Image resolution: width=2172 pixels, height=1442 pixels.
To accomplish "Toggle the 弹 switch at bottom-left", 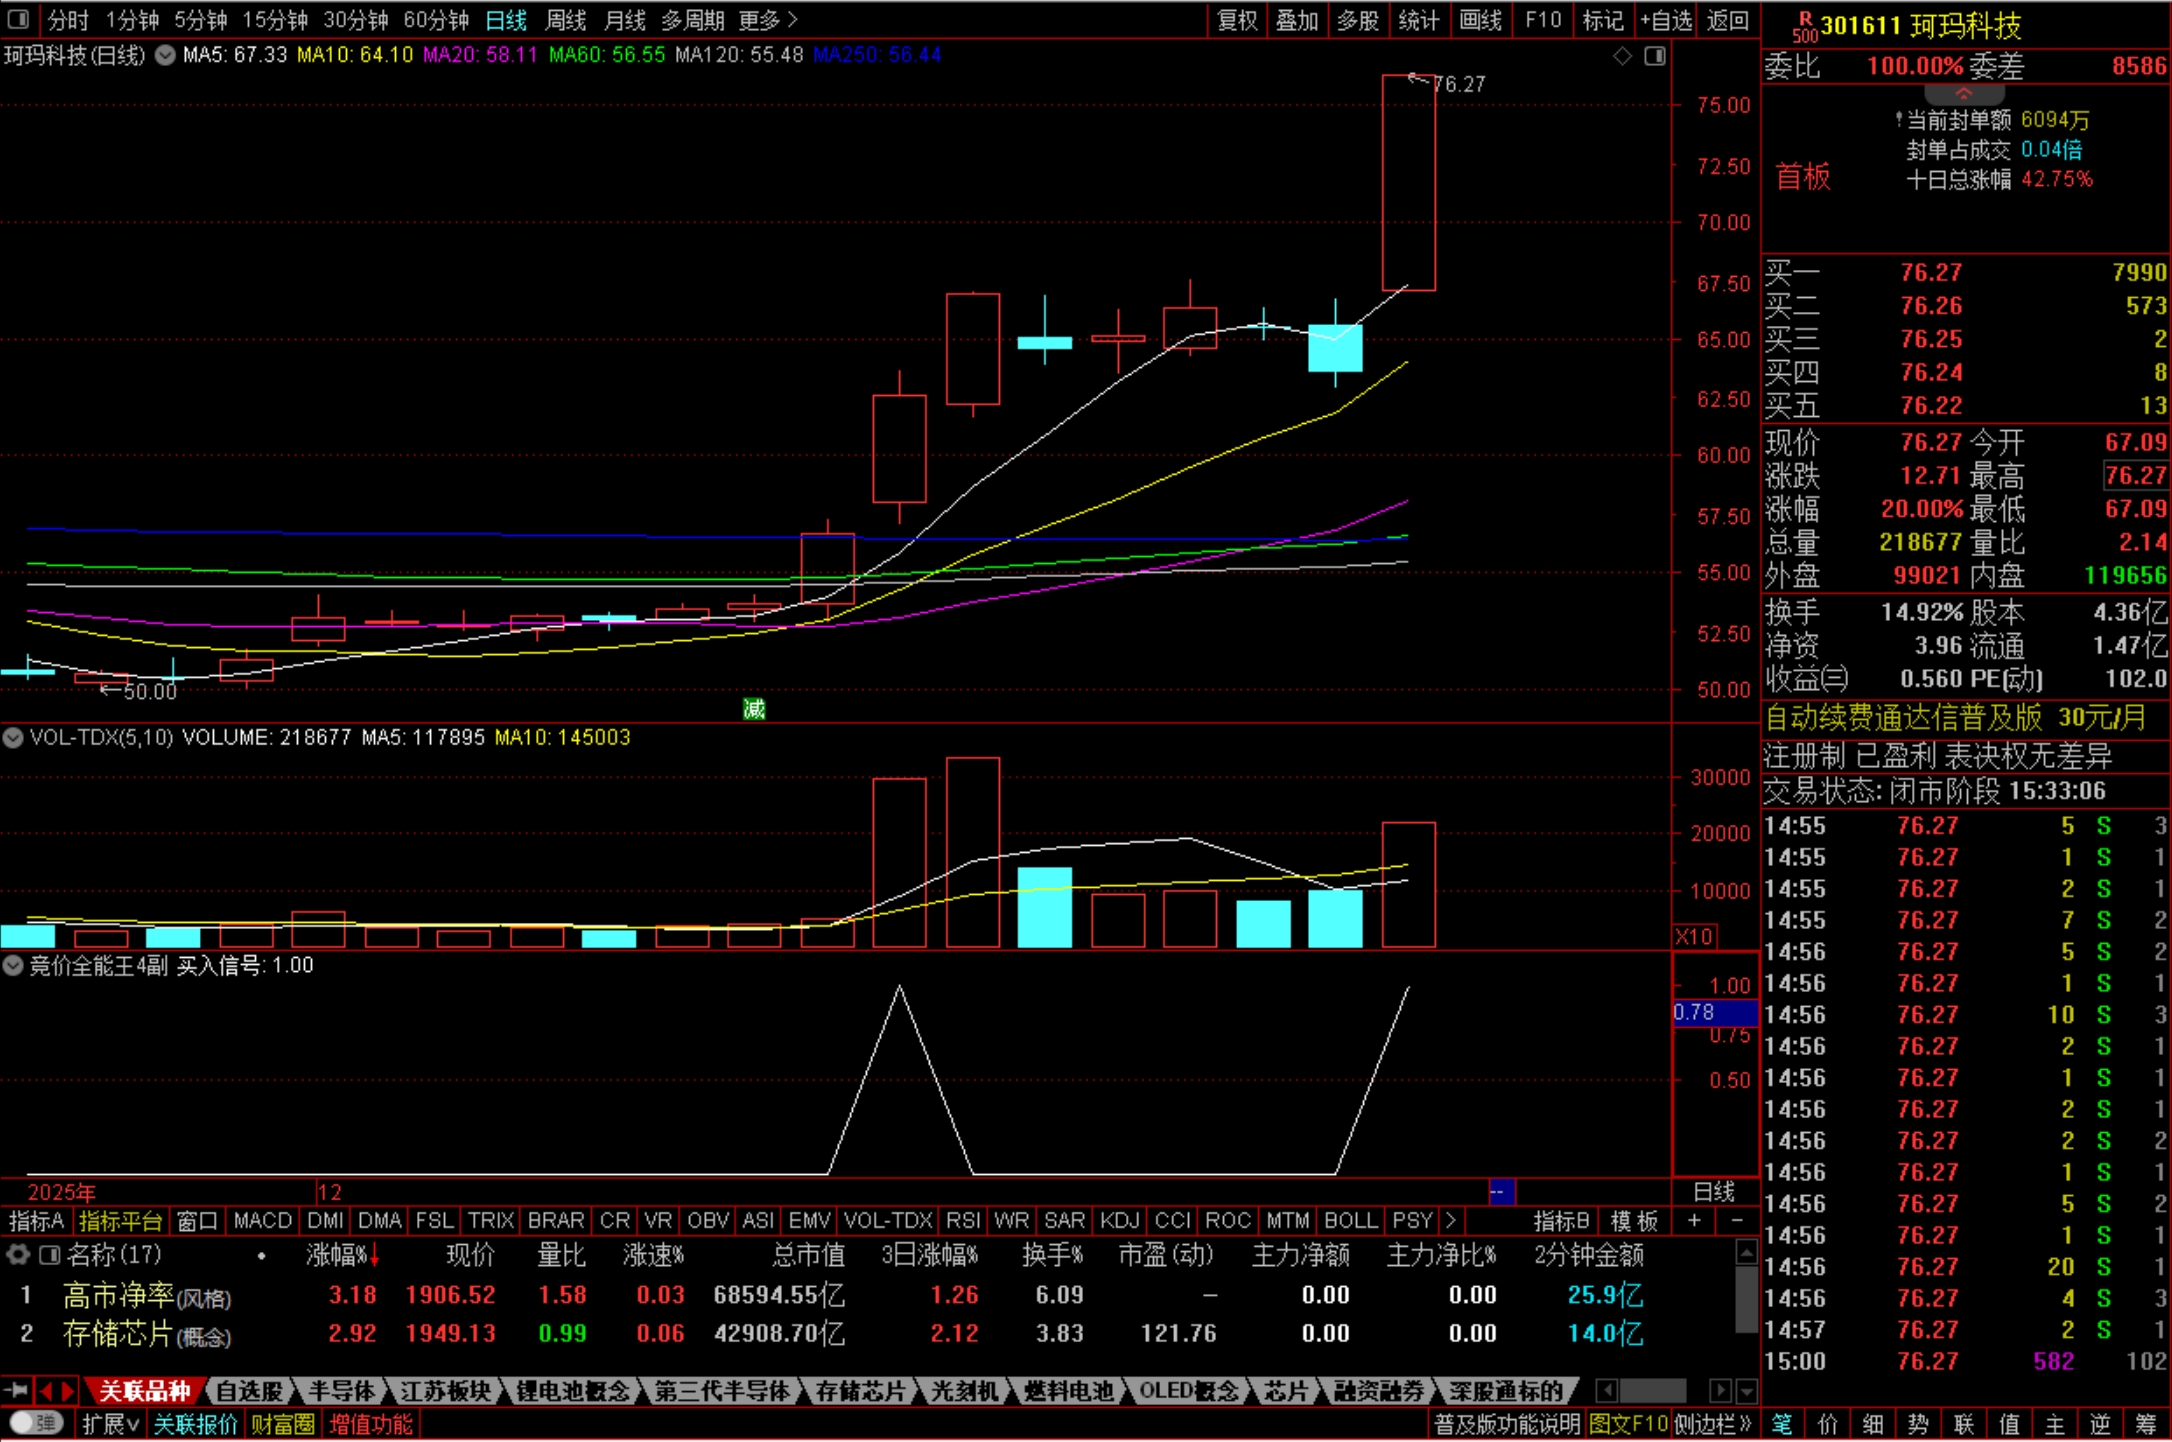I will 37,1423.
